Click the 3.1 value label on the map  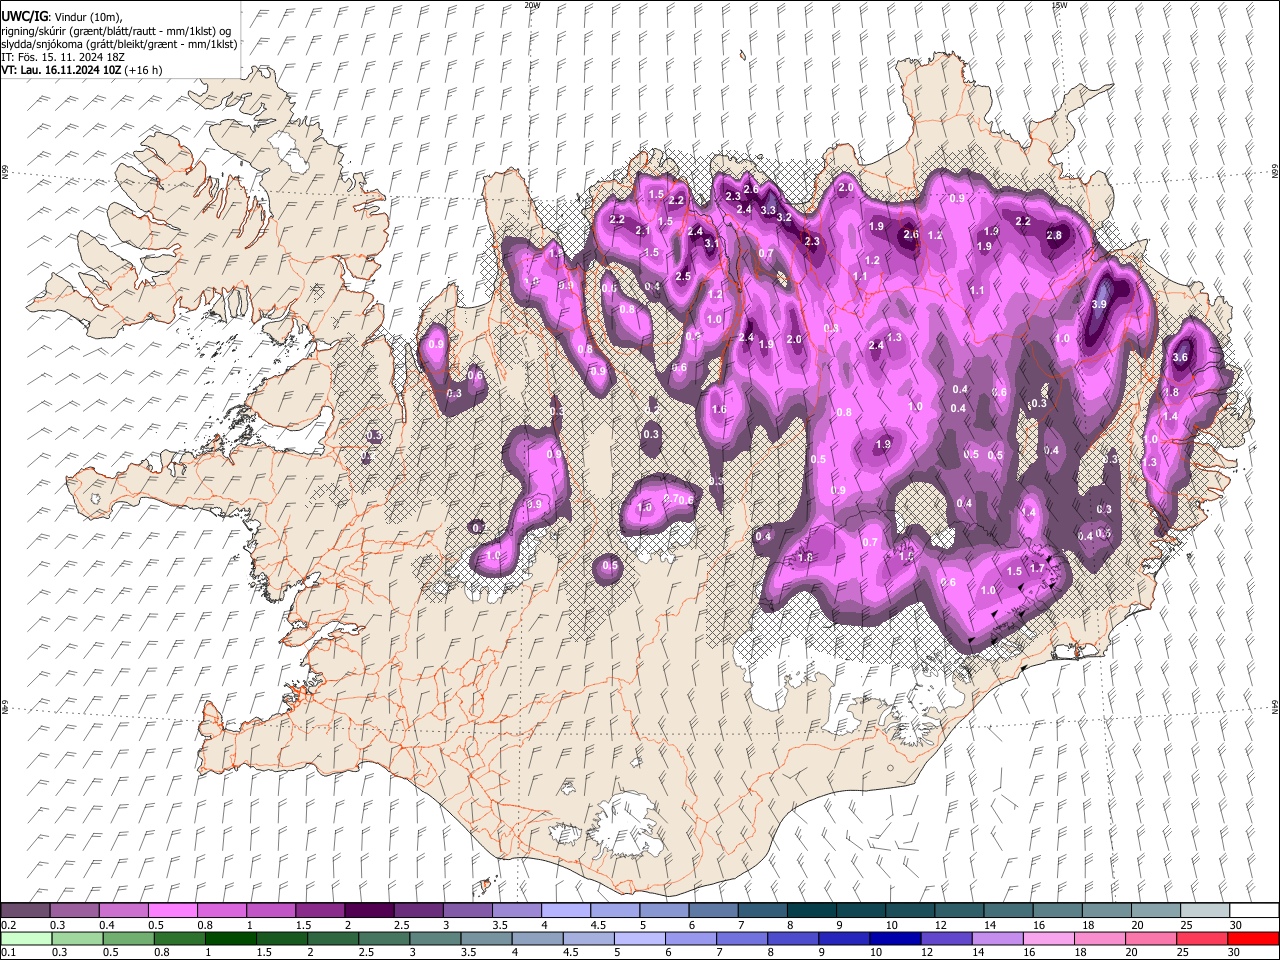pos(712,243)
